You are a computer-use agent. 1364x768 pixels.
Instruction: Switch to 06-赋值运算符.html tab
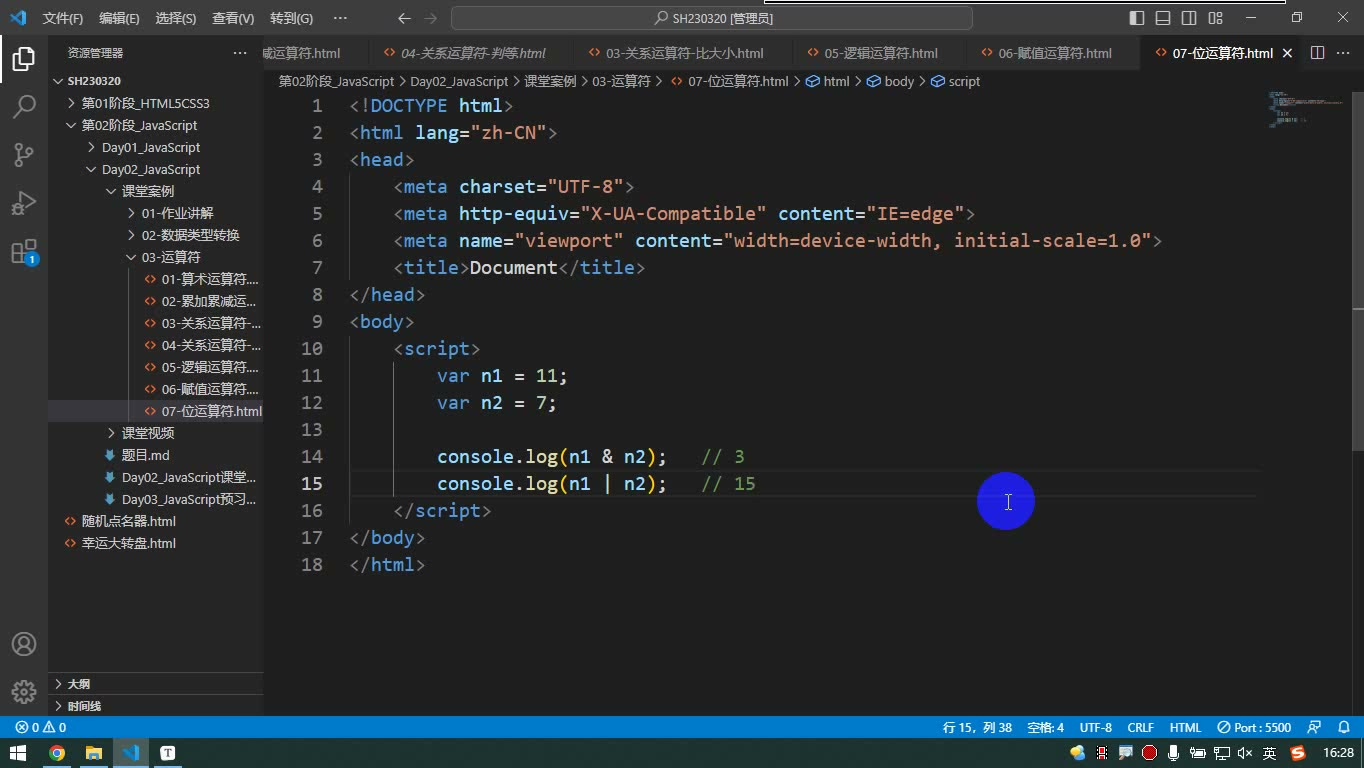[1053, 53]
